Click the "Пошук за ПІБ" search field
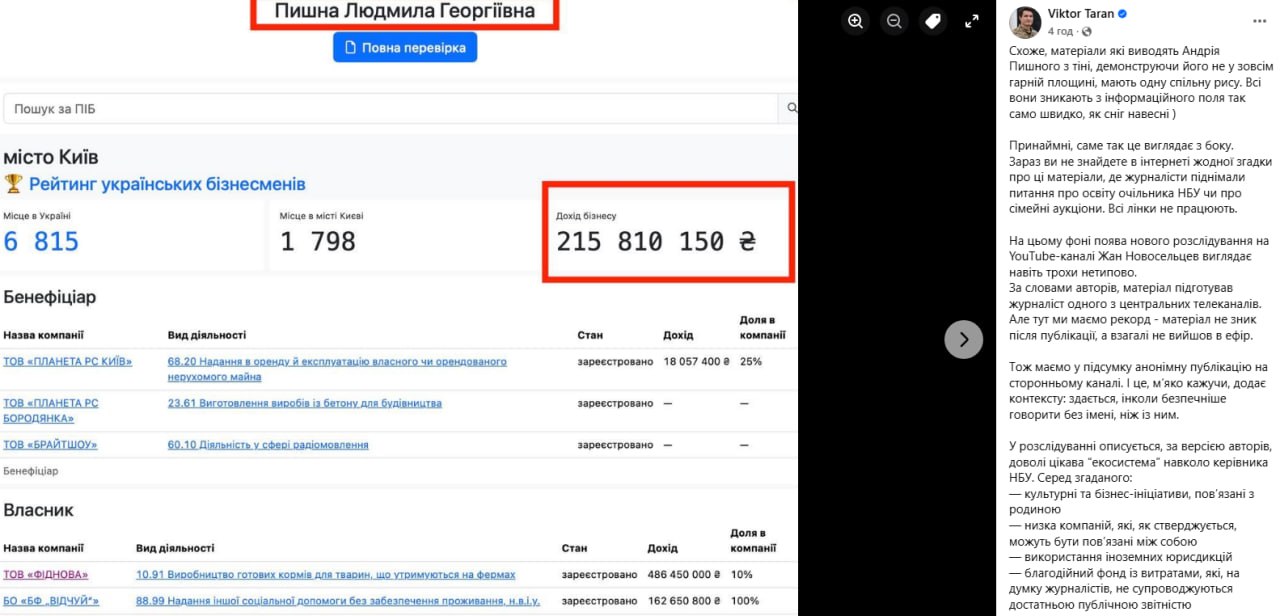Viewport: 1280px width, 616px height. (x=390, y=109)
